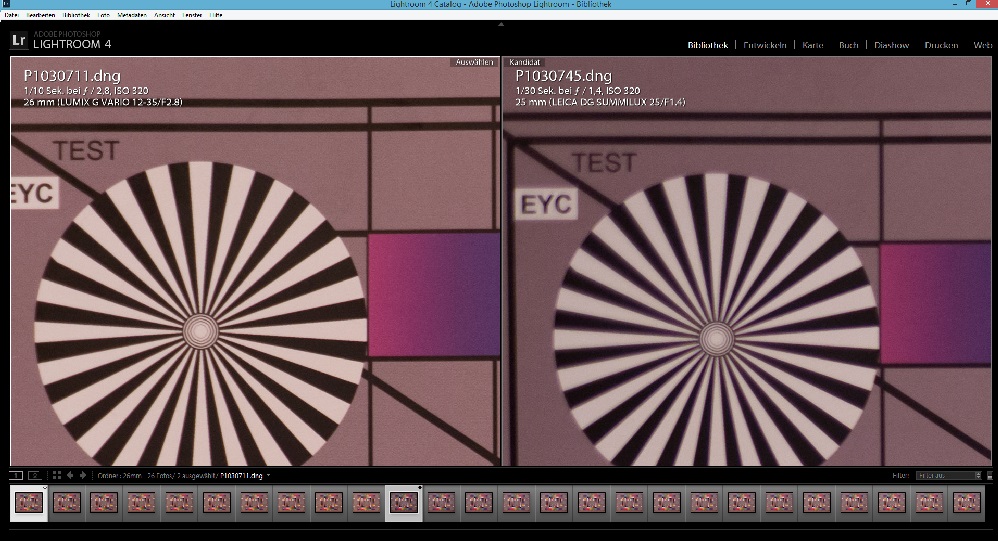
Task: Show grid view from the filmstrip bar
Action: (x=57, y=475)
